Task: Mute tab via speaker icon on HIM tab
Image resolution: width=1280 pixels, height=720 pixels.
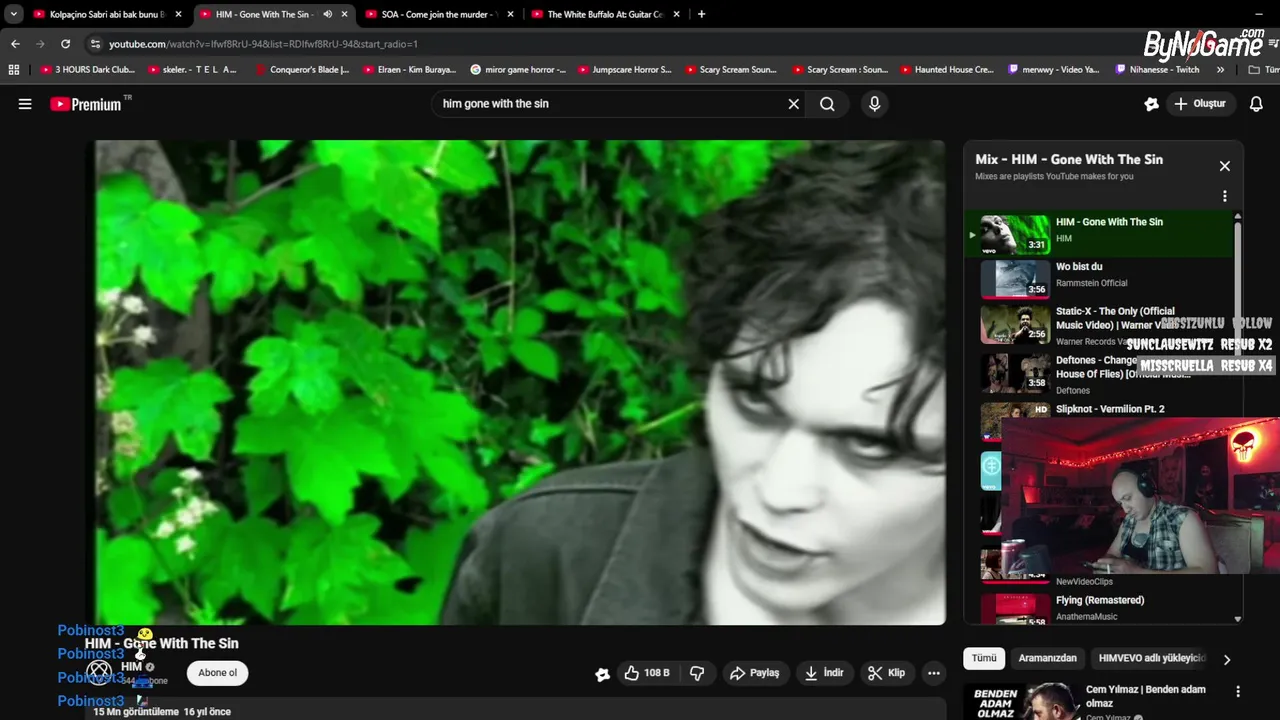Action: tap(327, 14)
